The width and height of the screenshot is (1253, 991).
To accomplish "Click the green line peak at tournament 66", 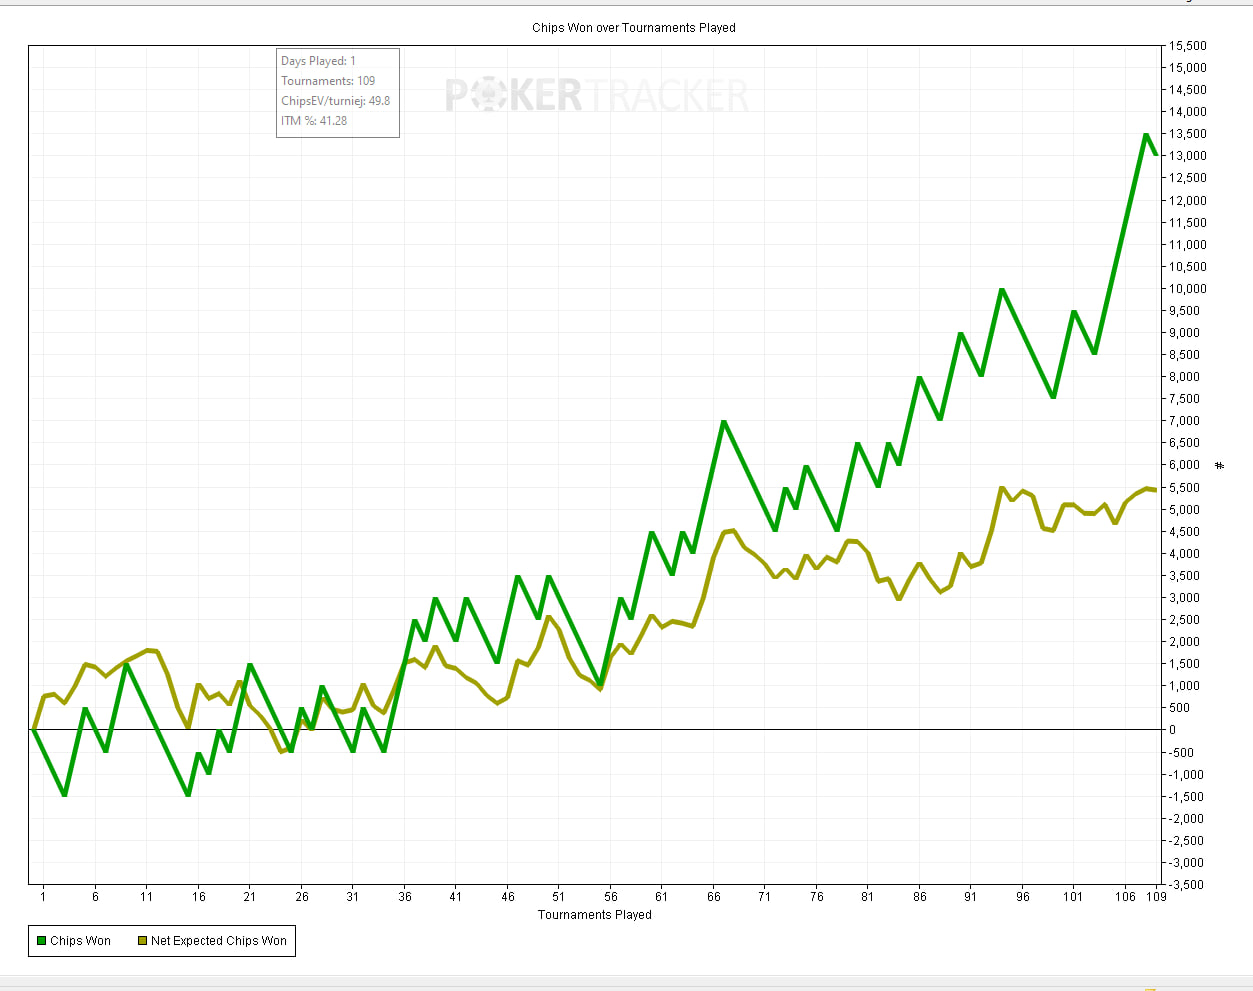I will click(723, 422).
